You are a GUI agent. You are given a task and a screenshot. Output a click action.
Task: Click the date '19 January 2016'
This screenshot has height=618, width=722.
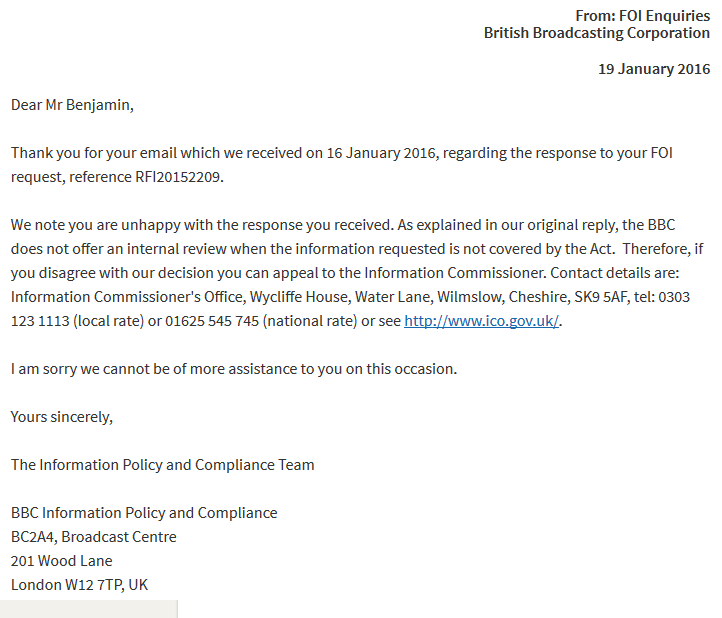pyautogui.click(x=654, y=69)
